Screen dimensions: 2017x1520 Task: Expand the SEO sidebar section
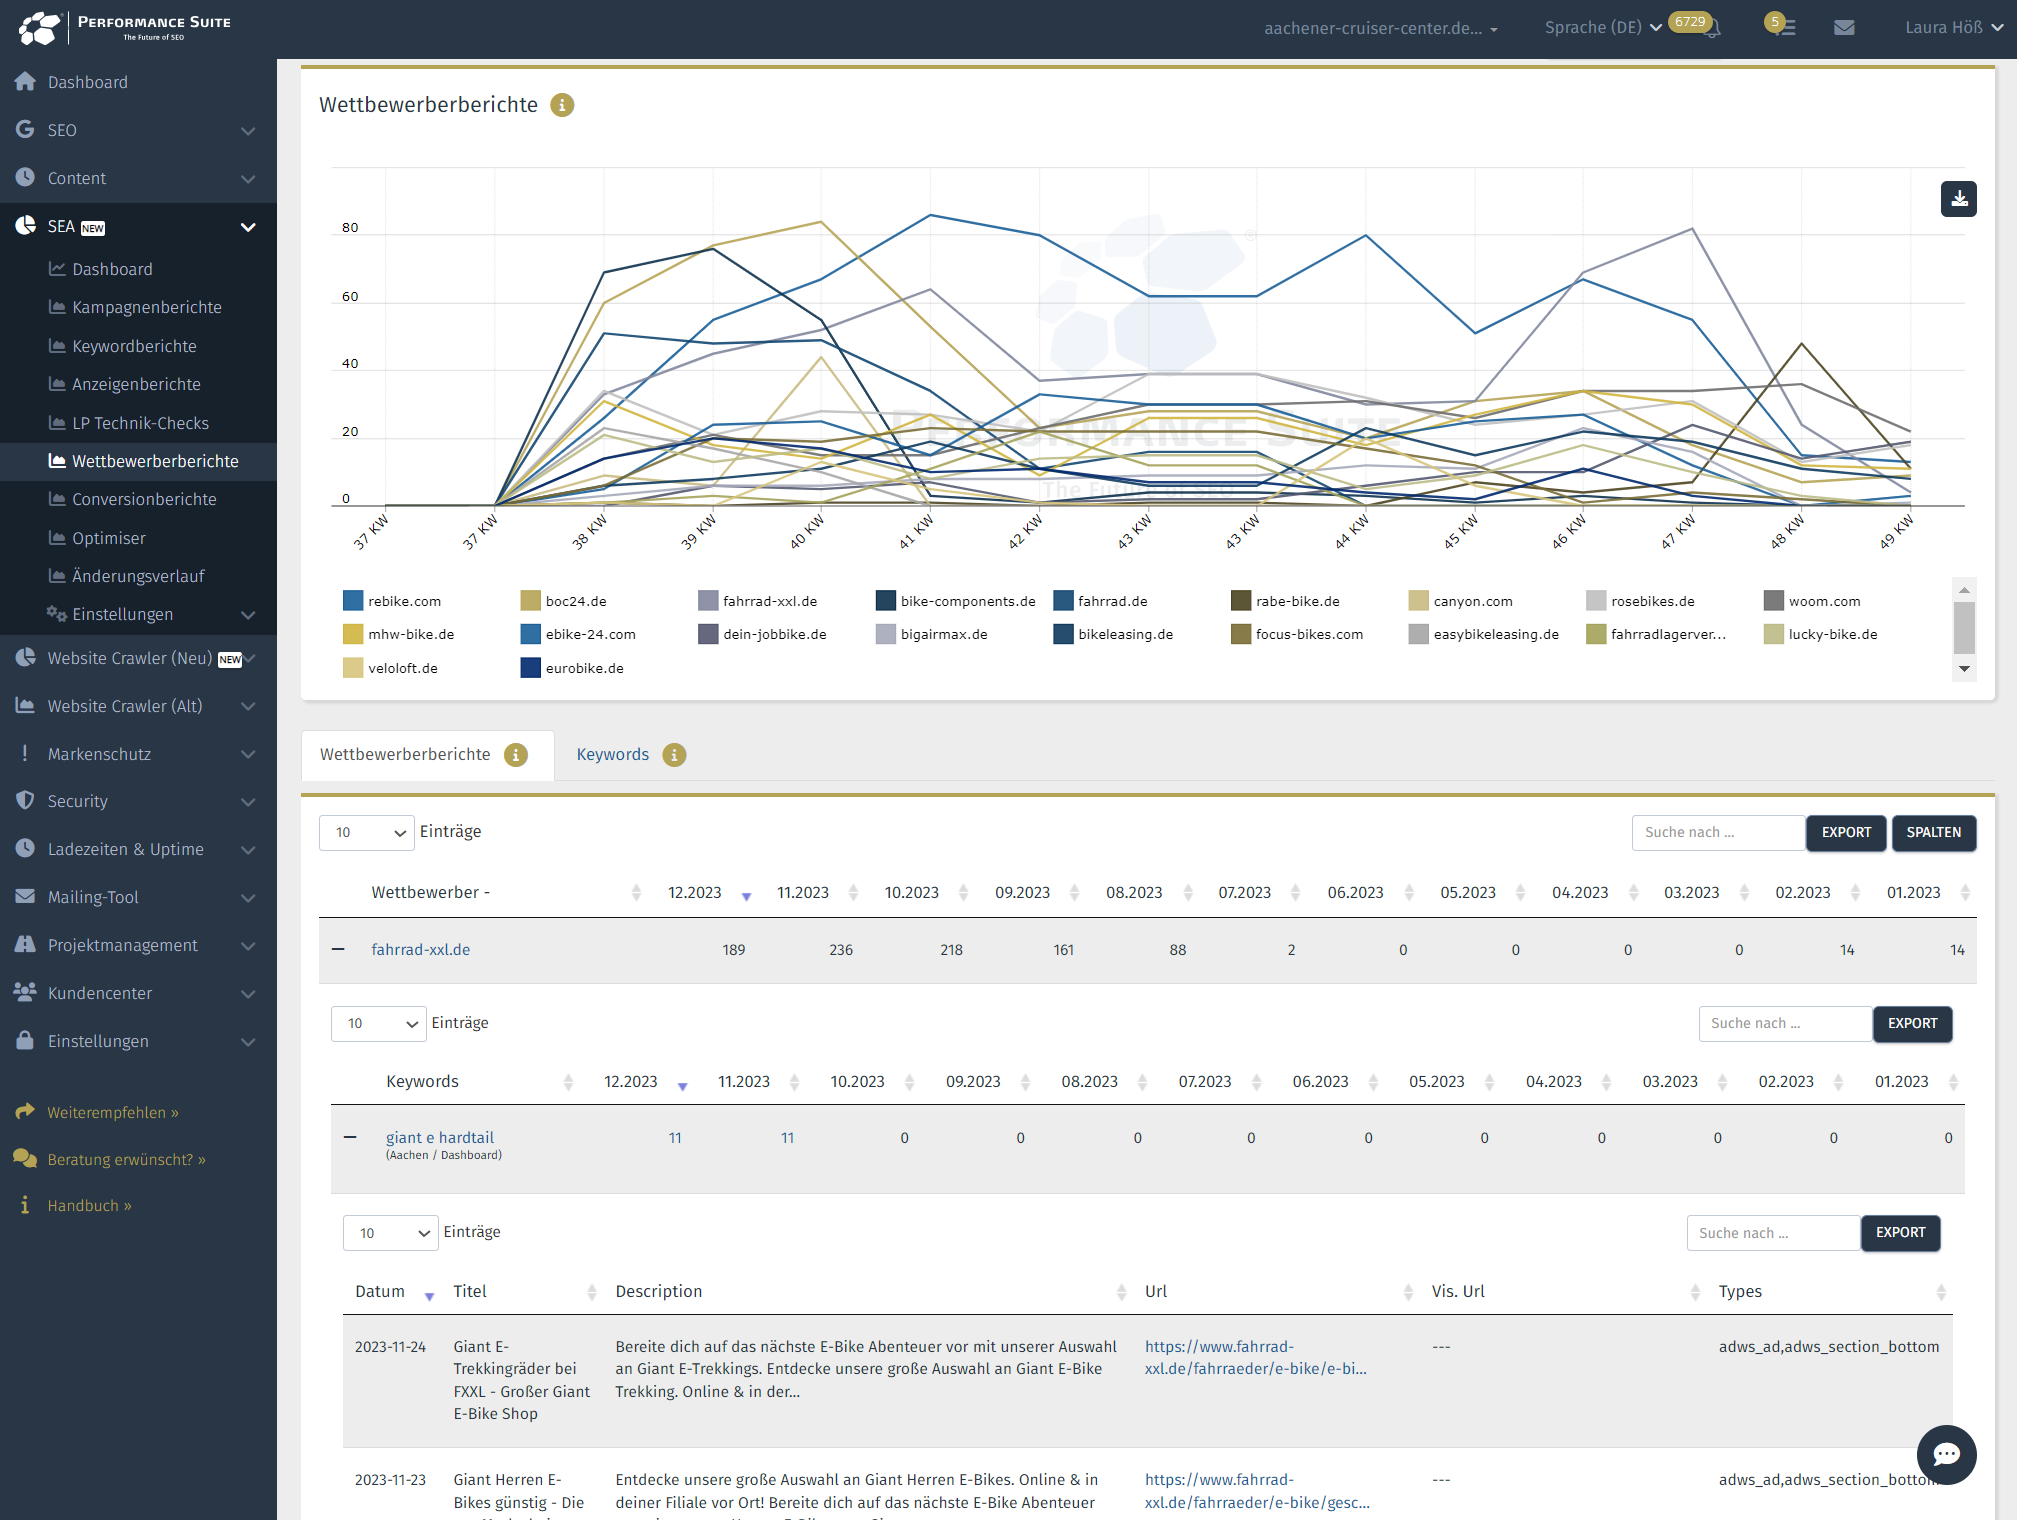coord(138,130)
